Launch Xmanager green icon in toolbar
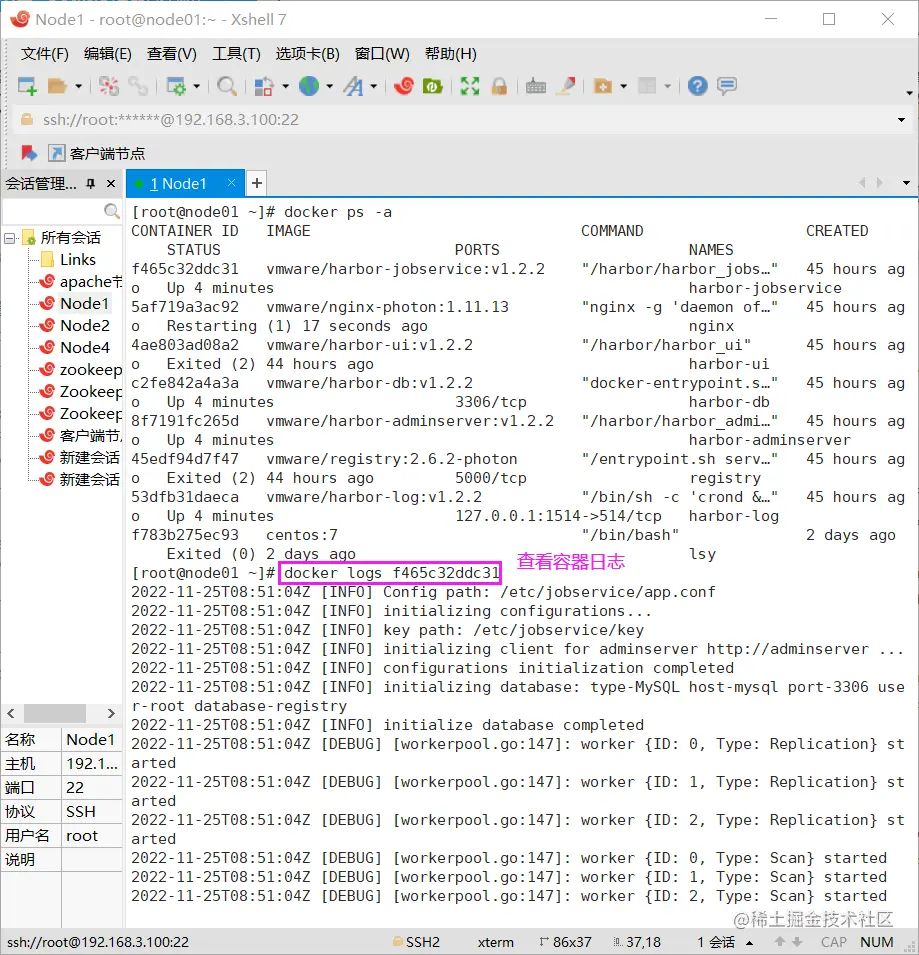Screen dimensions: 919x955 432,86
